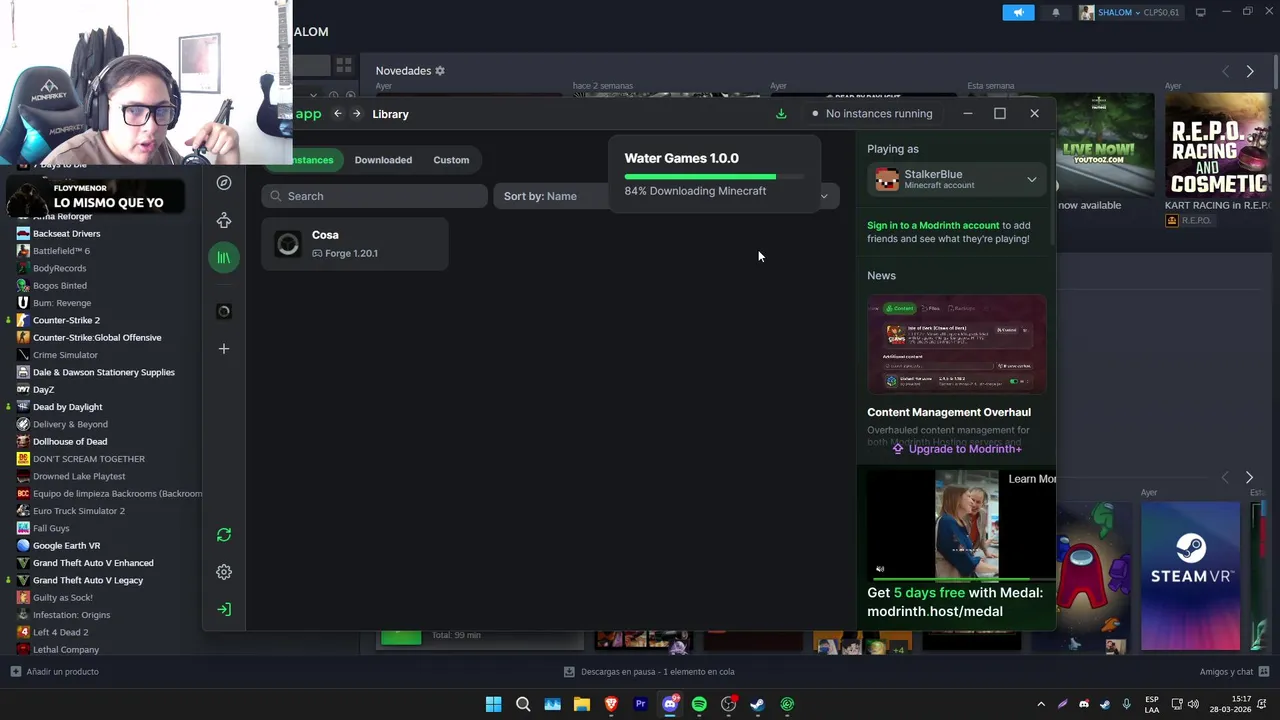Viewport: 1280px width, 720px height.
Task: Click the green downloads icon in title bar
Action: (781, 114)
